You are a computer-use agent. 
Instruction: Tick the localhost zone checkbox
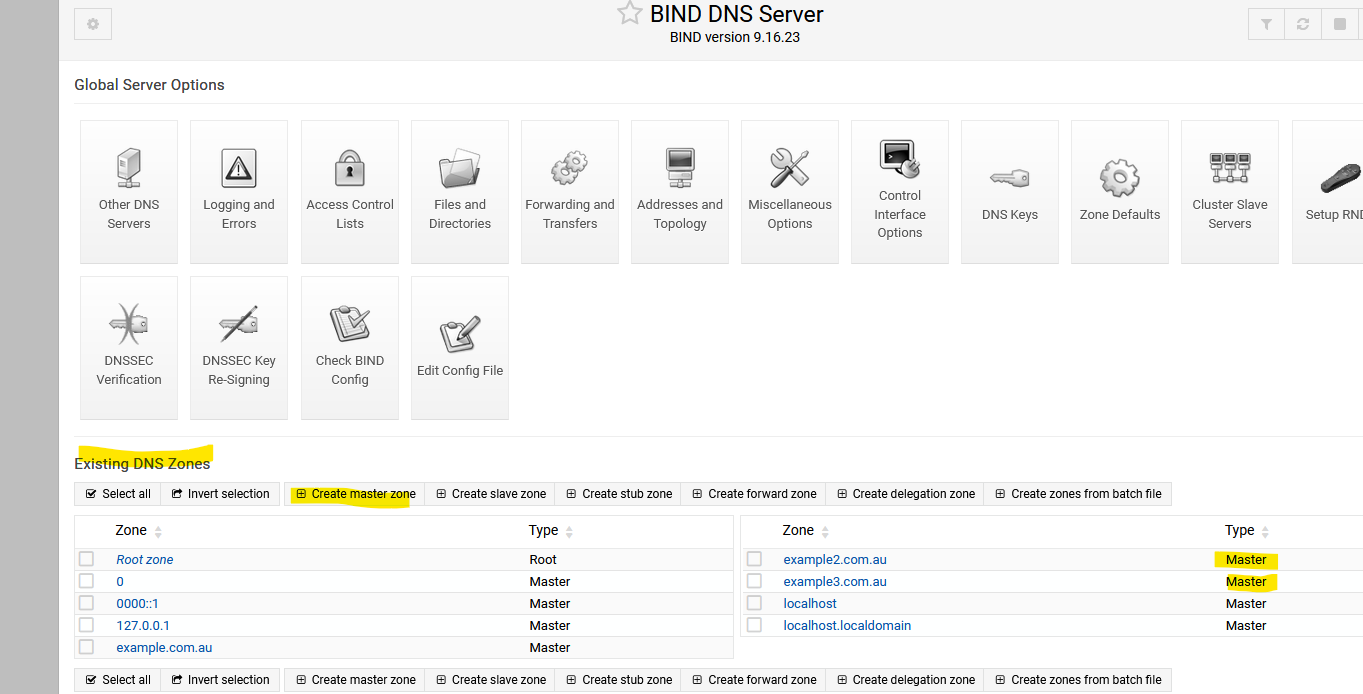point(754,603)
